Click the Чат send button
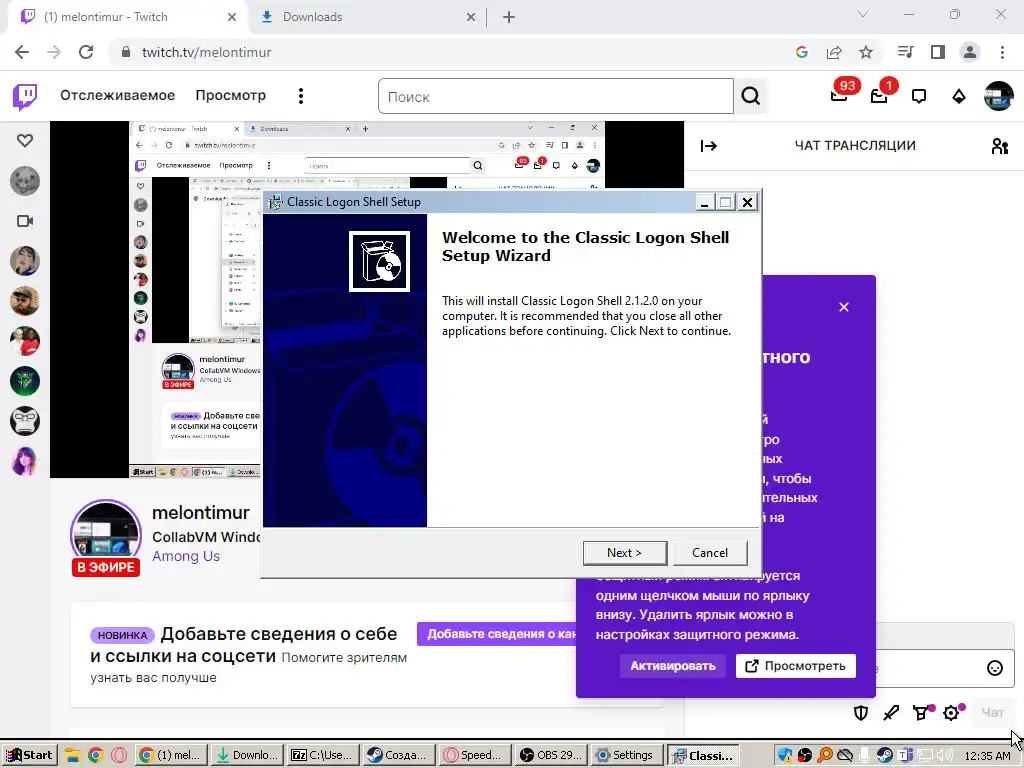The width and height of the screenshot is (1024, 768). [992, 712]
